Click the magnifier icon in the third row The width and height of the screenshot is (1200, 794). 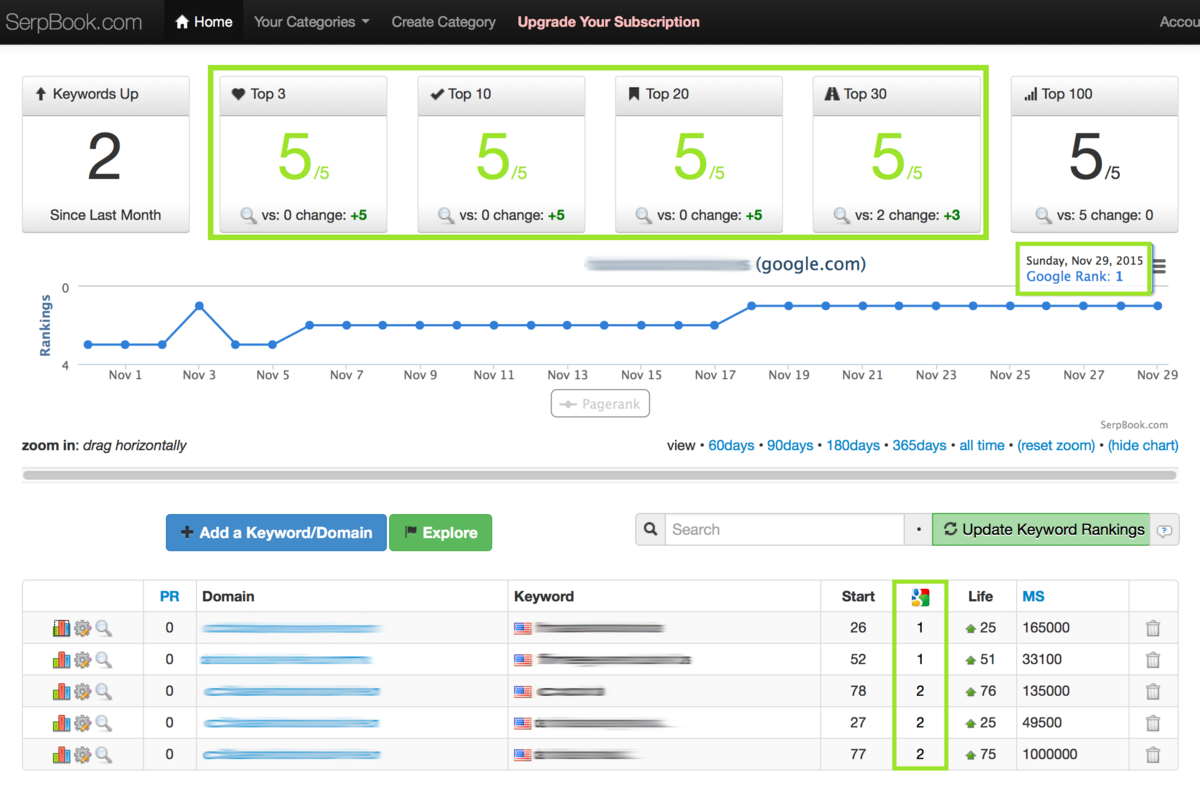pos(103,691)
